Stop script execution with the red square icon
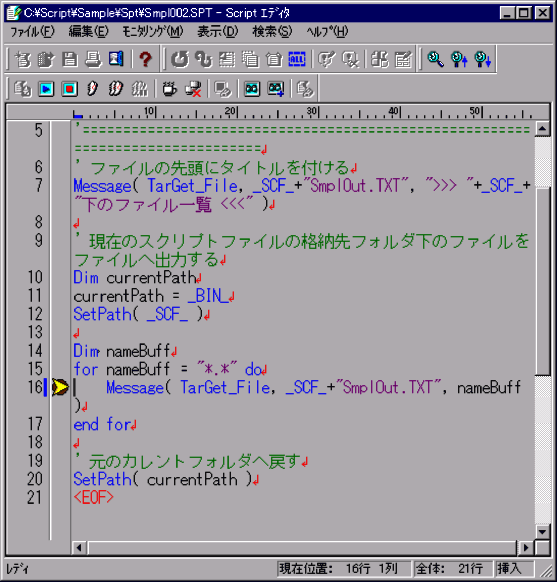 point(69,89)
